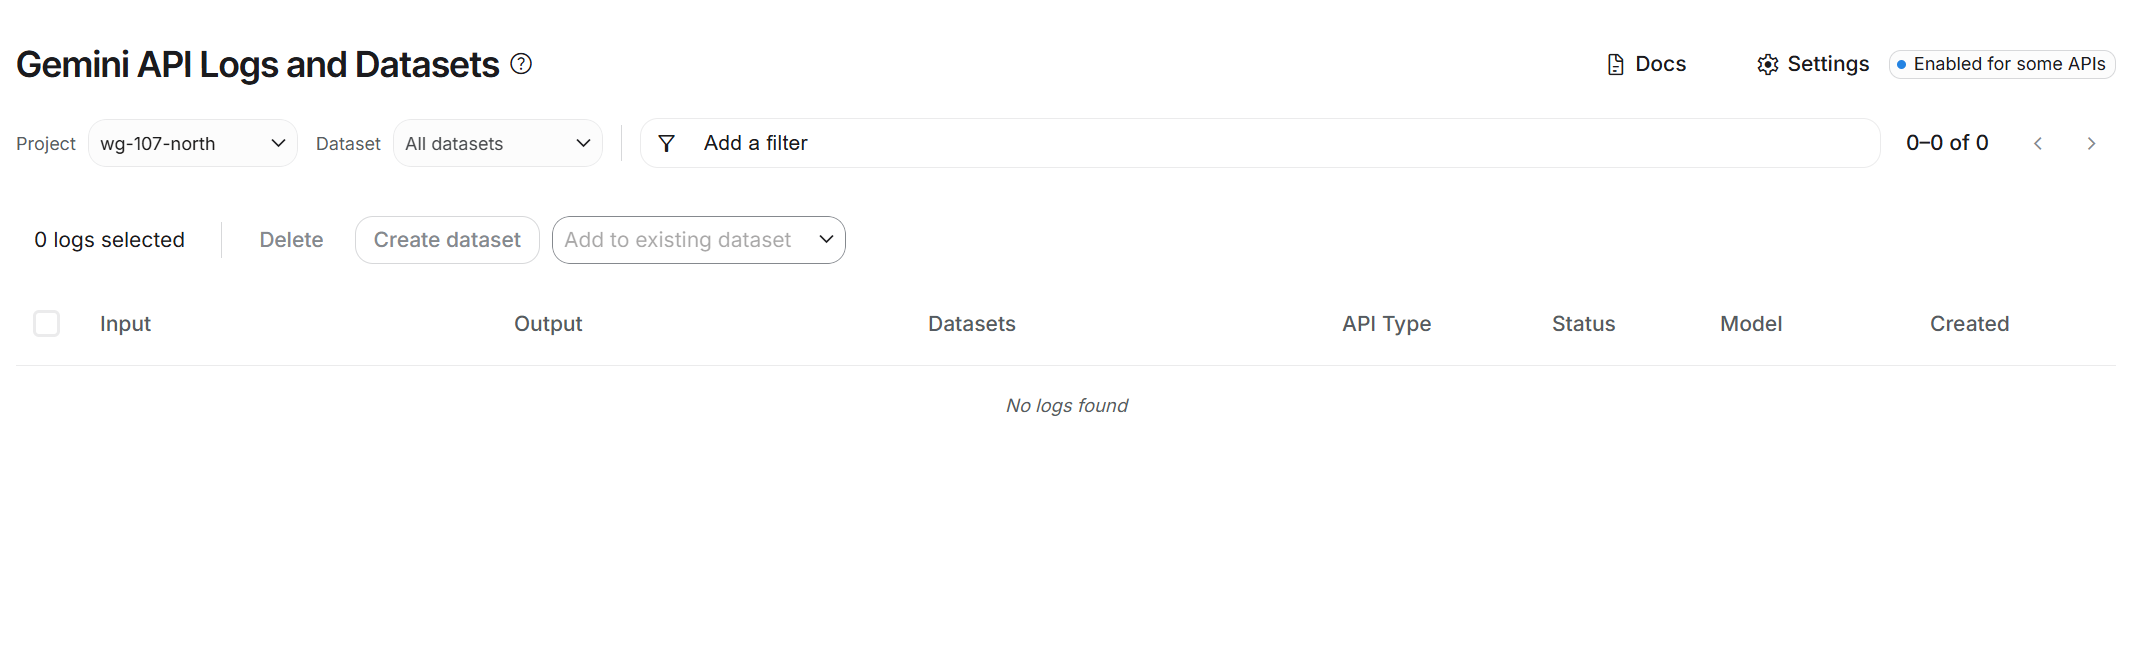Expand Add to existing dataset dropdown
2147x645 pixels.
coord(699,240)
